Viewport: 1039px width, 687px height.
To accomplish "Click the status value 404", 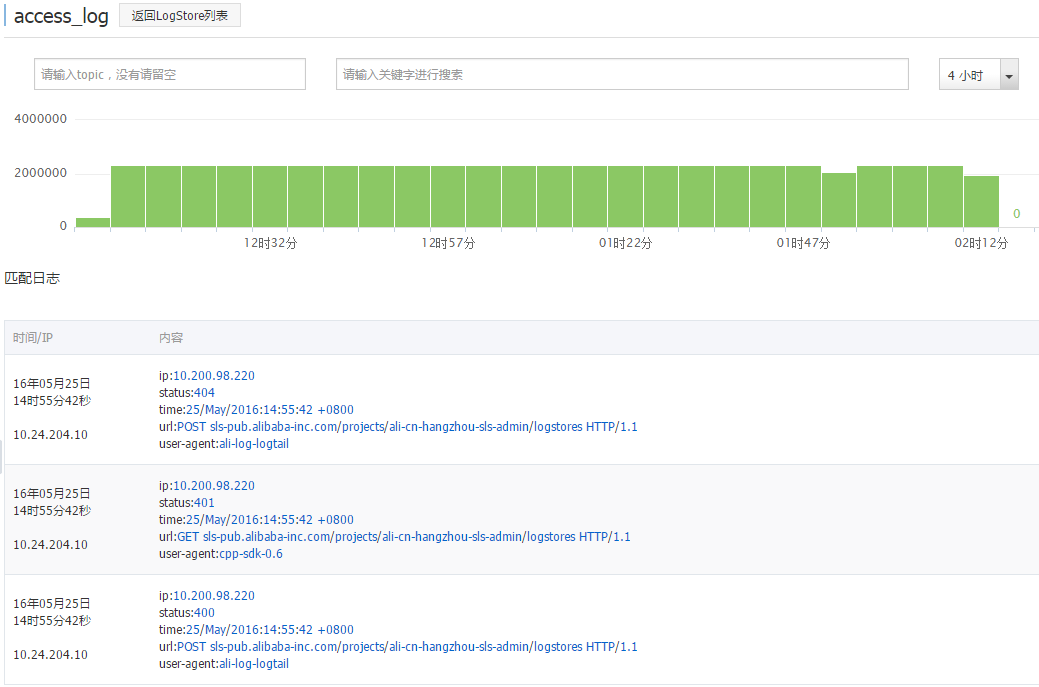I will (x=204, y=393).
